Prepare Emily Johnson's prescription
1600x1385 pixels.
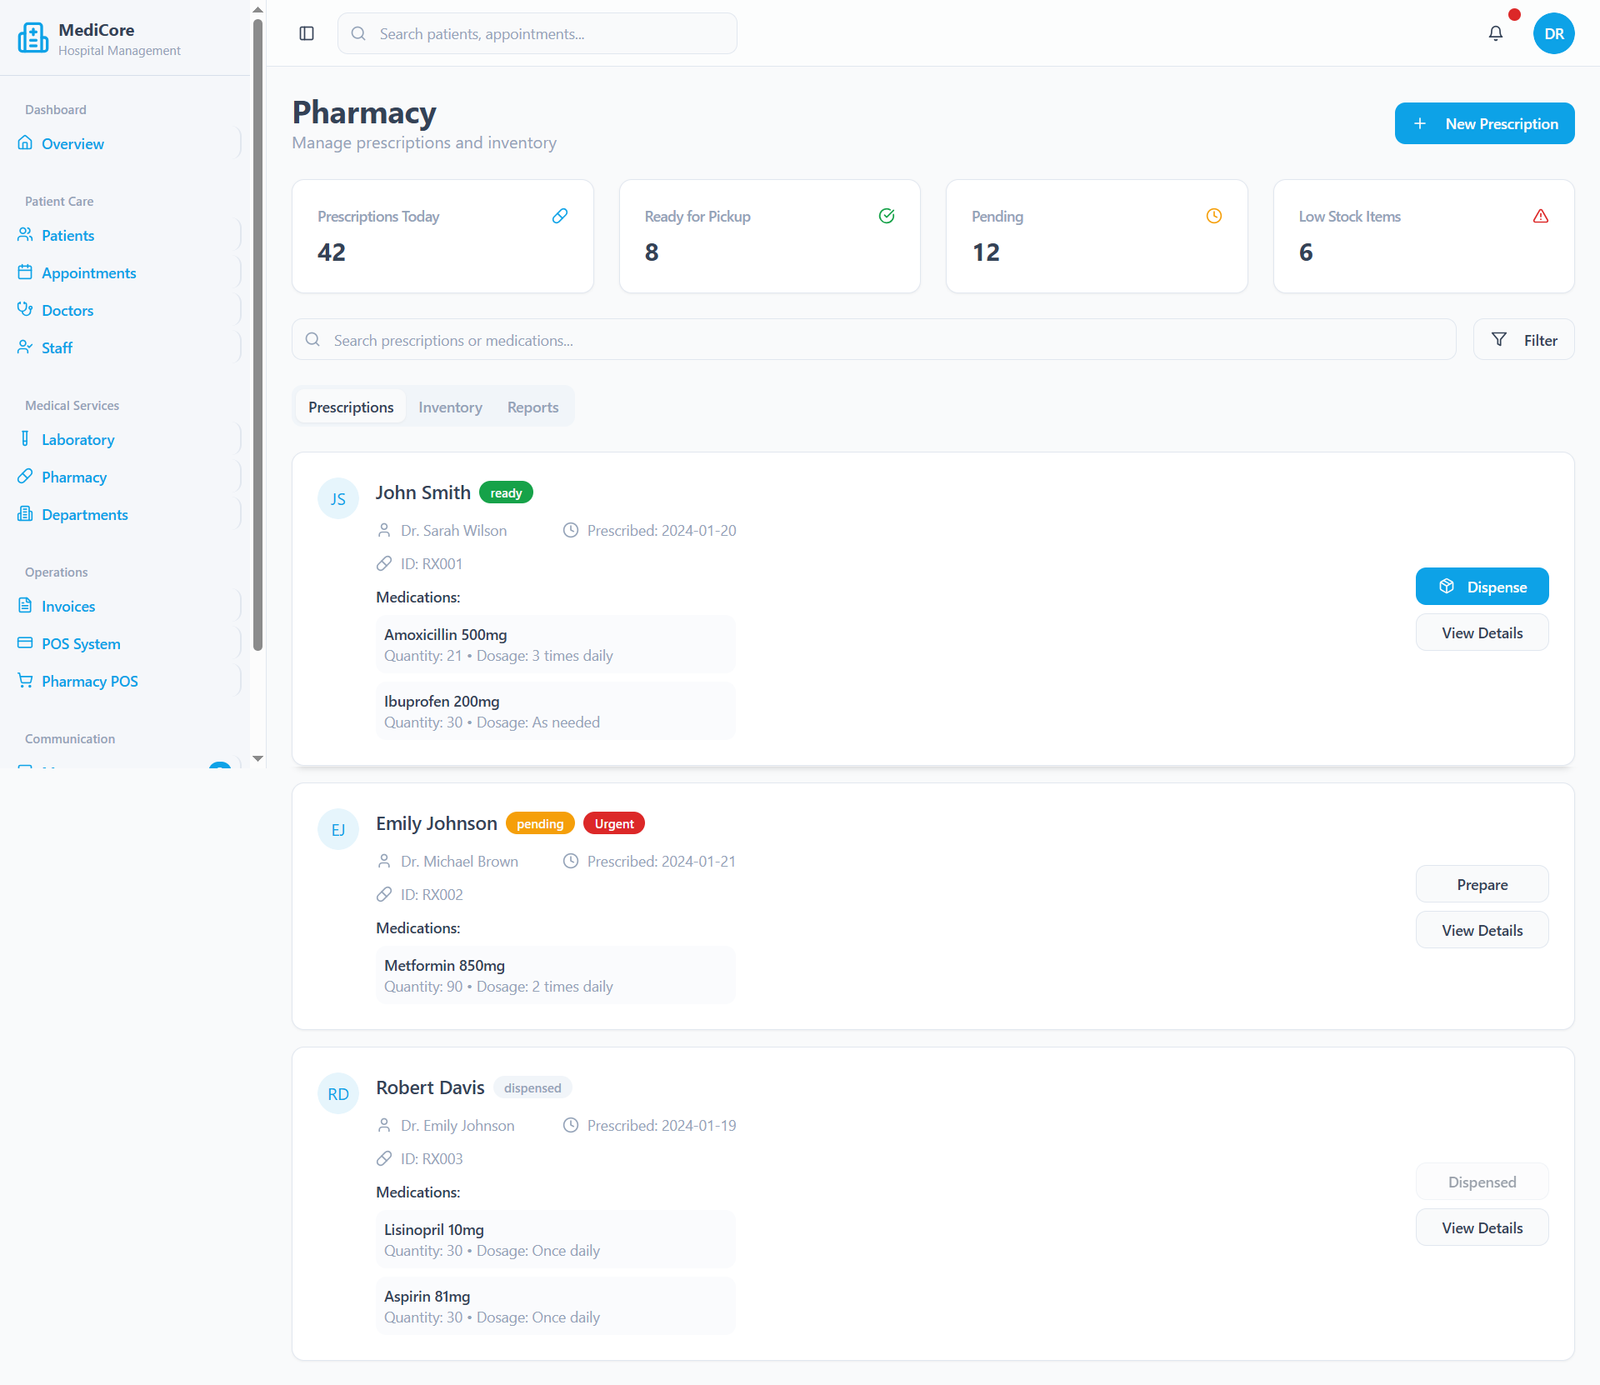point(1481,885)
